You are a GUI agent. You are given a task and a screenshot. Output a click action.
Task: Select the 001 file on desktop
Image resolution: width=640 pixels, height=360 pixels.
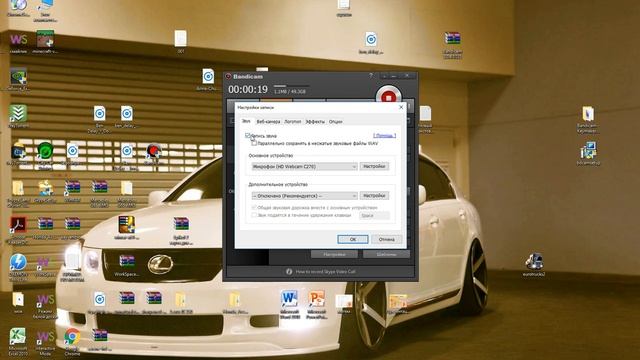(x=180, y=42)
